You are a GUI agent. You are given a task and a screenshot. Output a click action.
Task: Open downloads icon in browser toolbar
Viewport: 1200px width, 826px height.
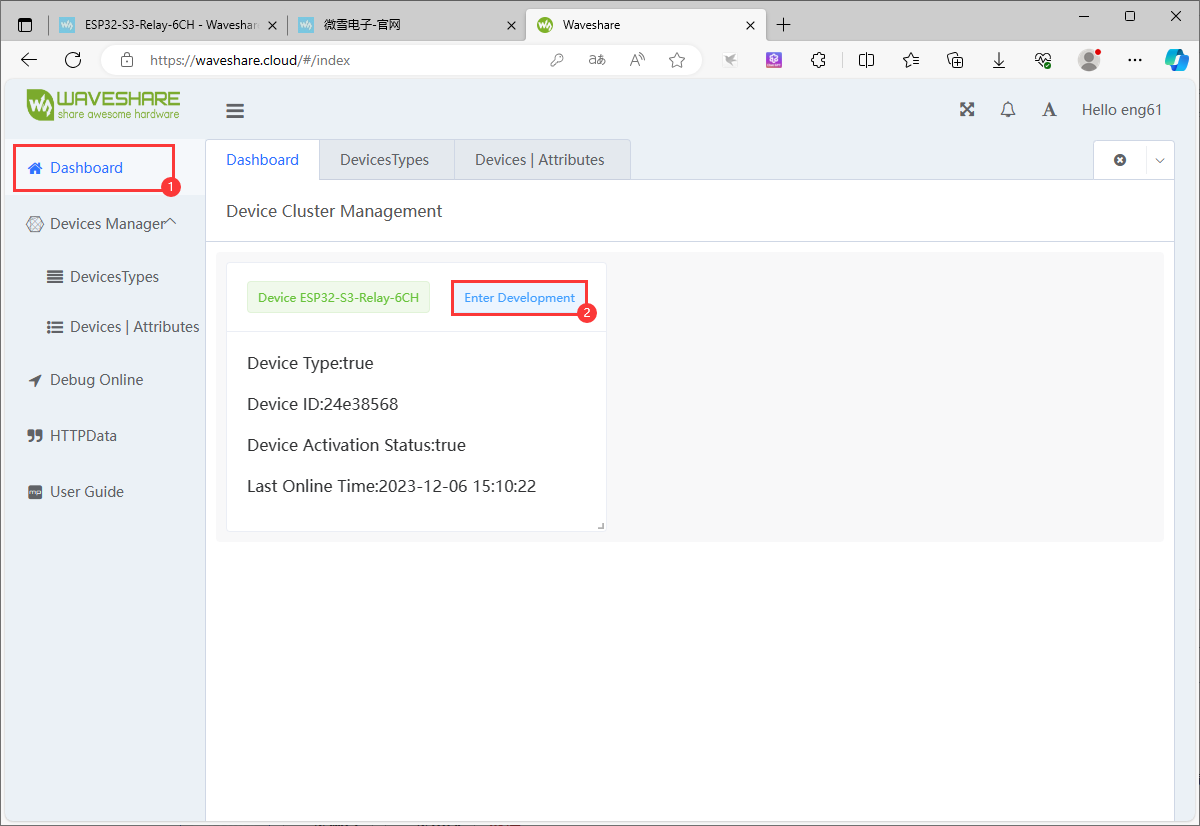tap(999, 60)
